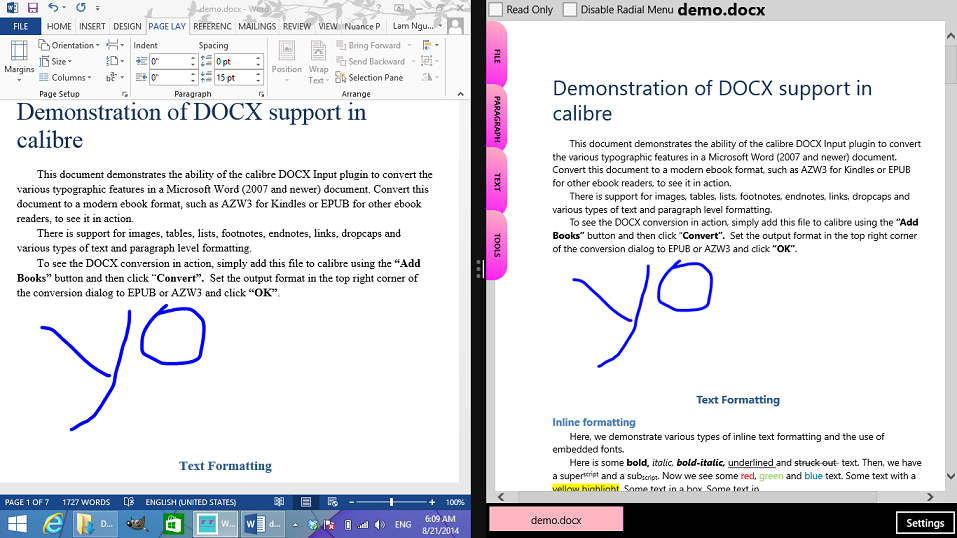The width and height of the screenshot is (957, 538).
Task: Click the Settings button
Action: (x=925, y=523)
